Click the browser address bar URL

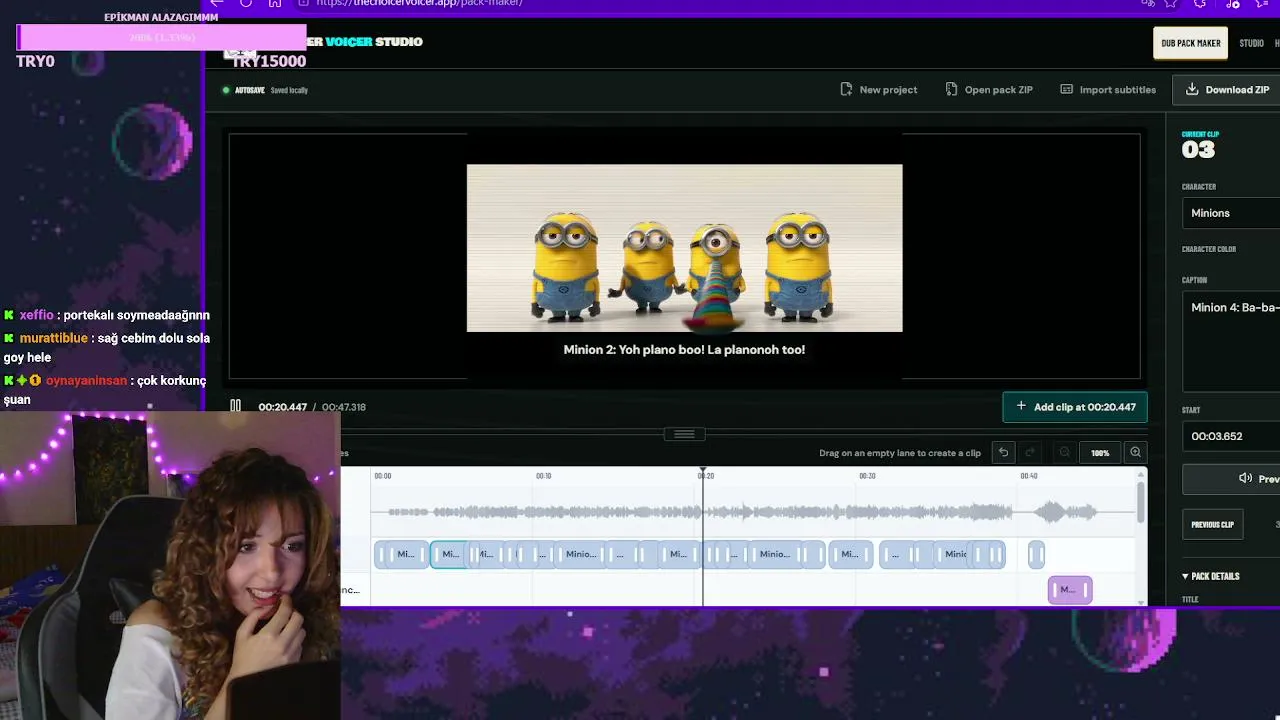point(419,3)
